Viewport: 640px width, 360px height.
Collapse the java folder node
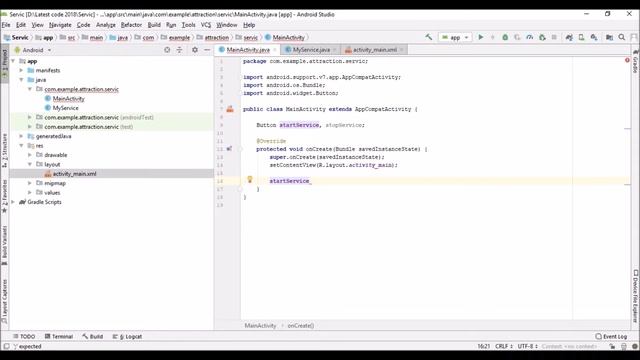point(21,80)
